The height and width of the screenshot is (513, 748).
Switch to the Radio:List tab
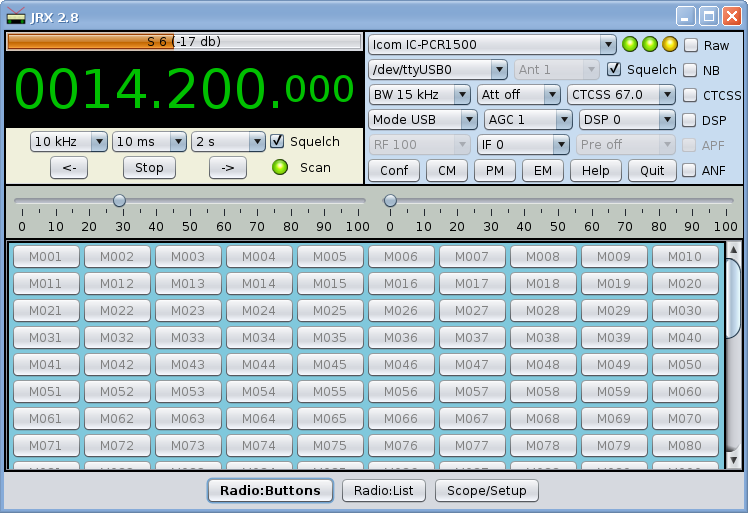pos(384,490)
